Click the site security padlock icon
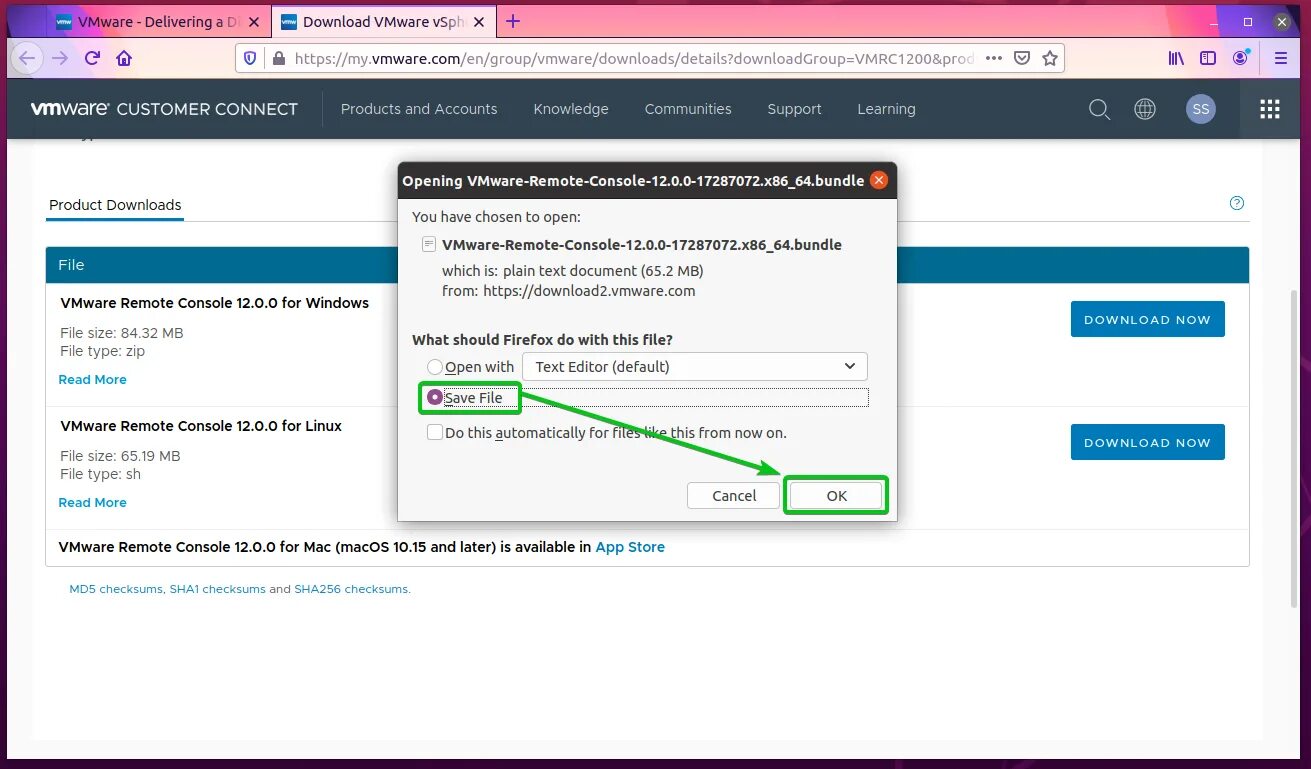Screen dimensions: 1311x769 [x=278, y=58]
